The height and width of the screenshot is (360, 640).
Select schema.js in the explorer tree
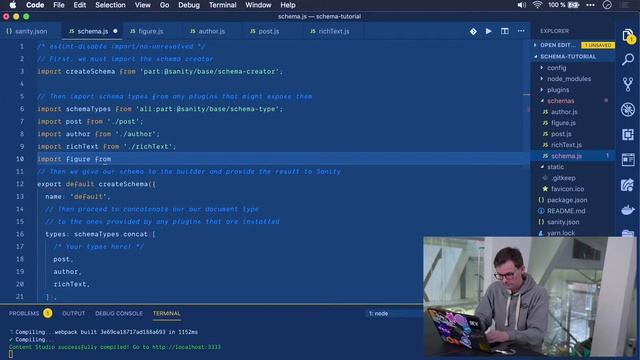(x=566, y=156)
